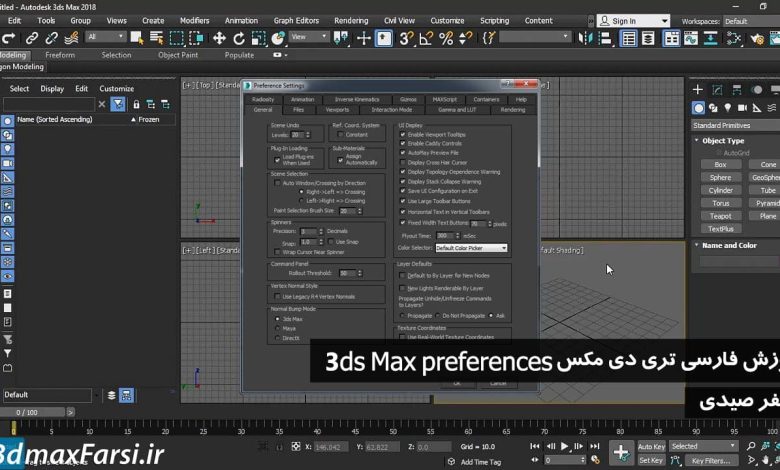This screenshot has height=470, width=780.
Task: Click the Unlink Selection broken chain icon
Action: click(x=52, y=38)
